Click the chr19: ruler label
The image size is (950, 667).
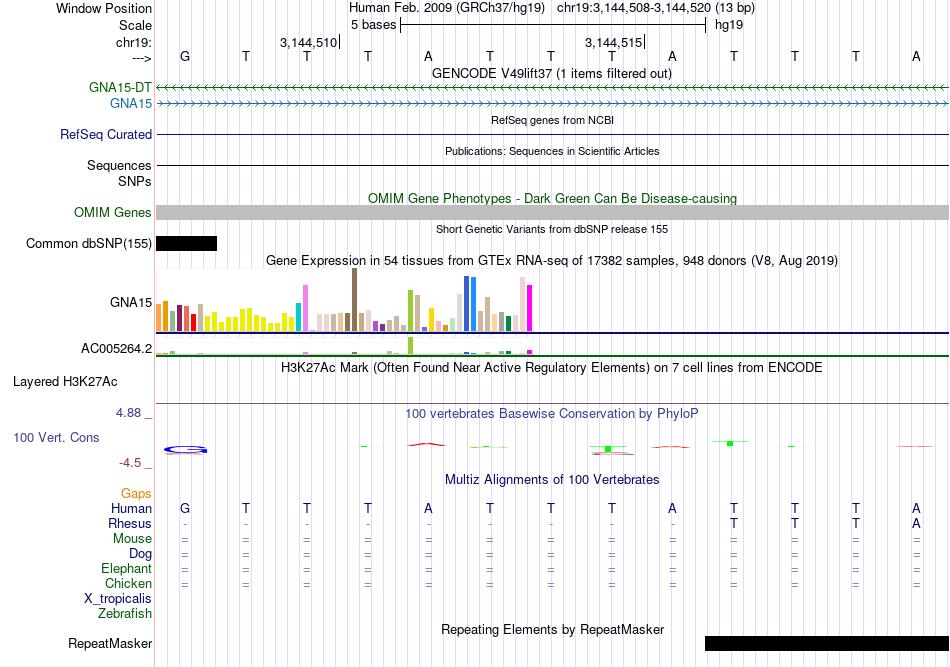coord(134,42)
